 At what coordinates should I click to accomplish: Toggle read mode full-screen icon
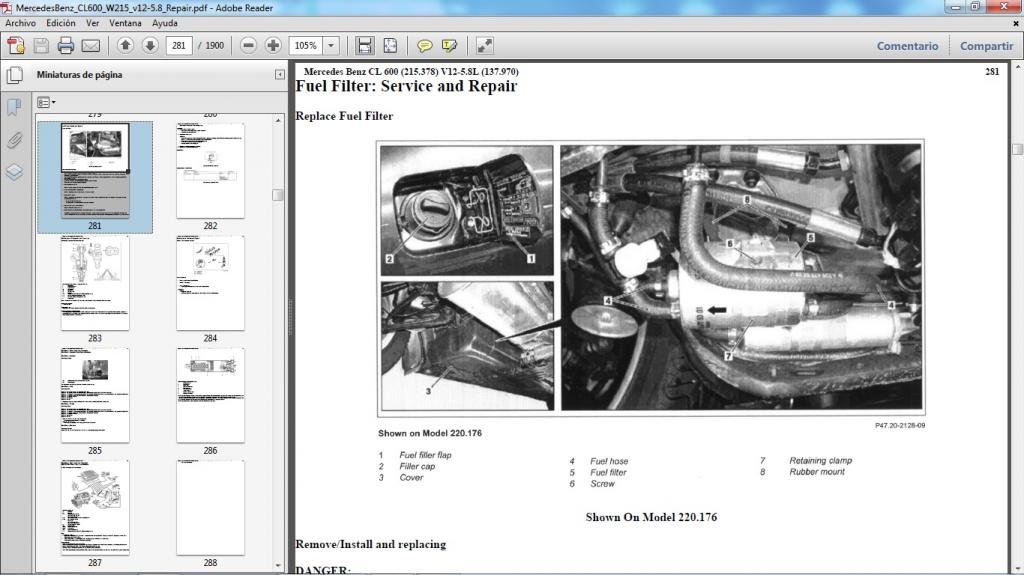pos(485,45)
